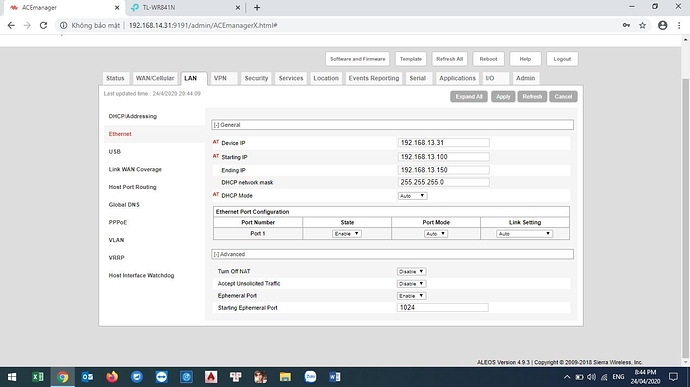
Task: Open the Security tab
Action: point(256,78)
